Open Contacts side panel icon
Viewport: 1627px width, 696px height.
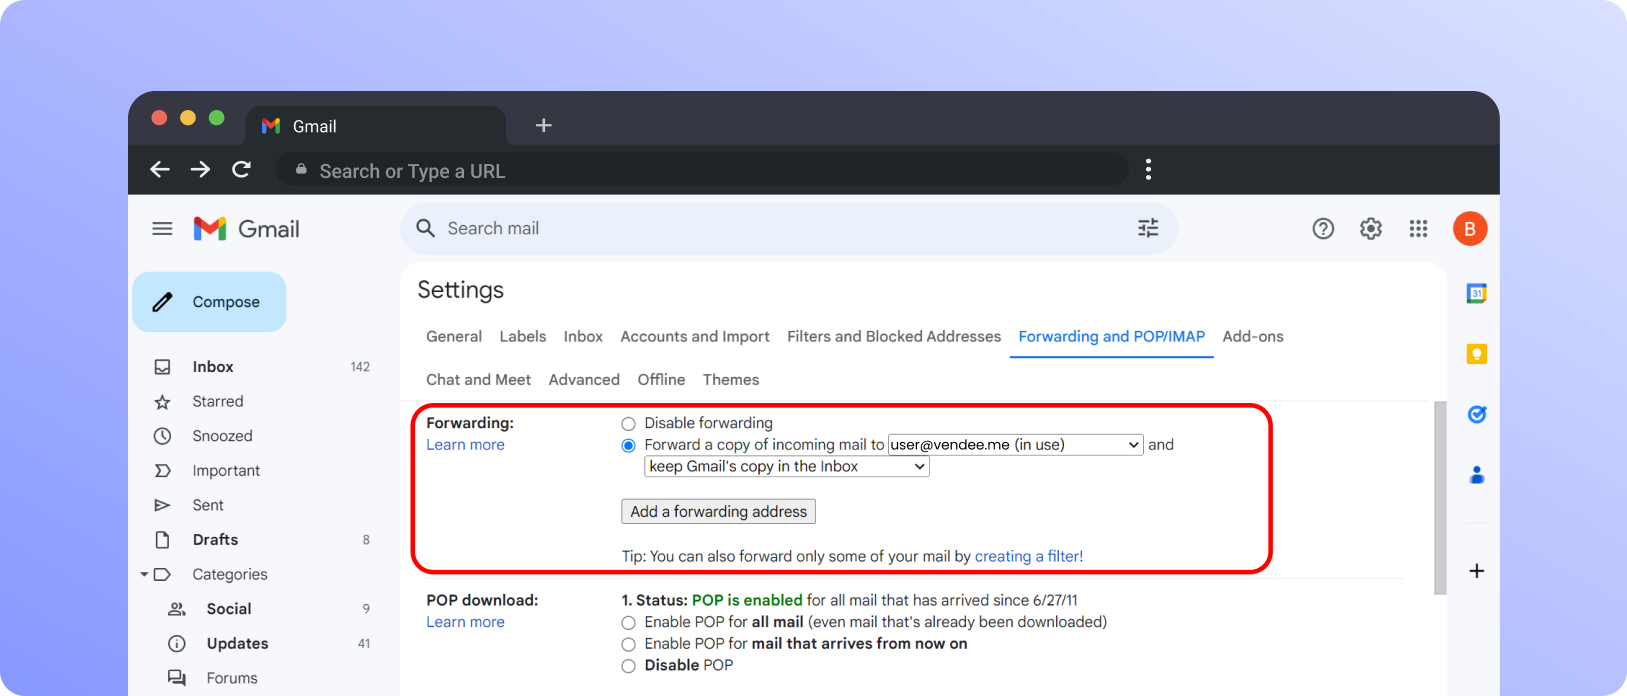1477,475
